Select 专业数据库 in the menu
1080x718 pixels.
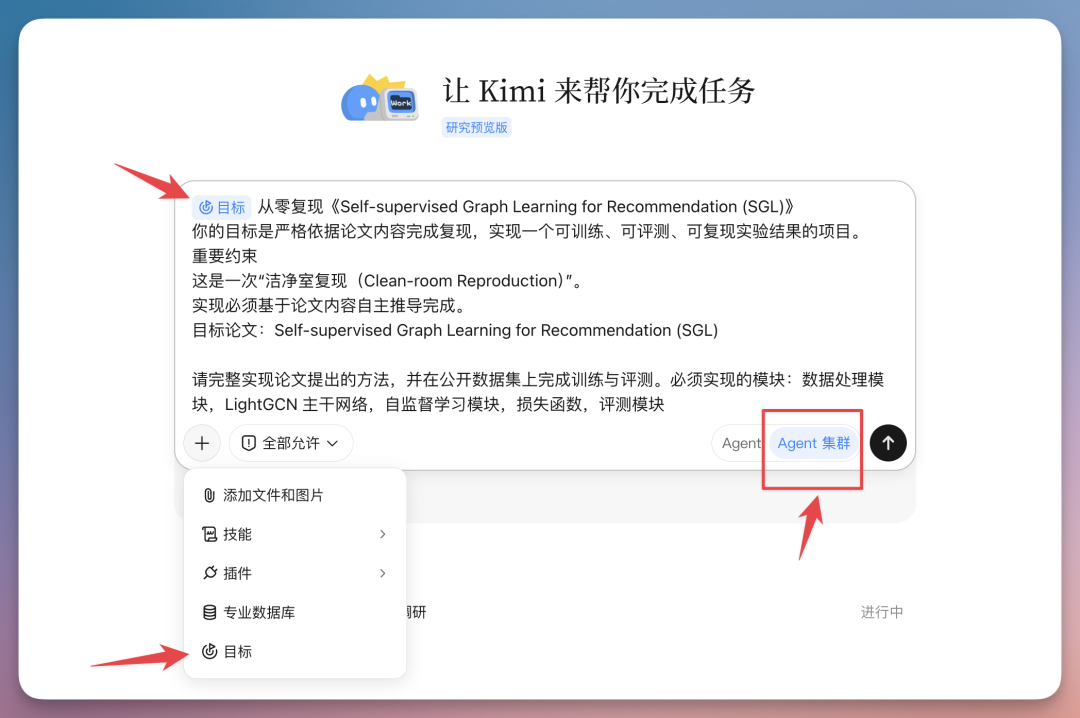295,613
